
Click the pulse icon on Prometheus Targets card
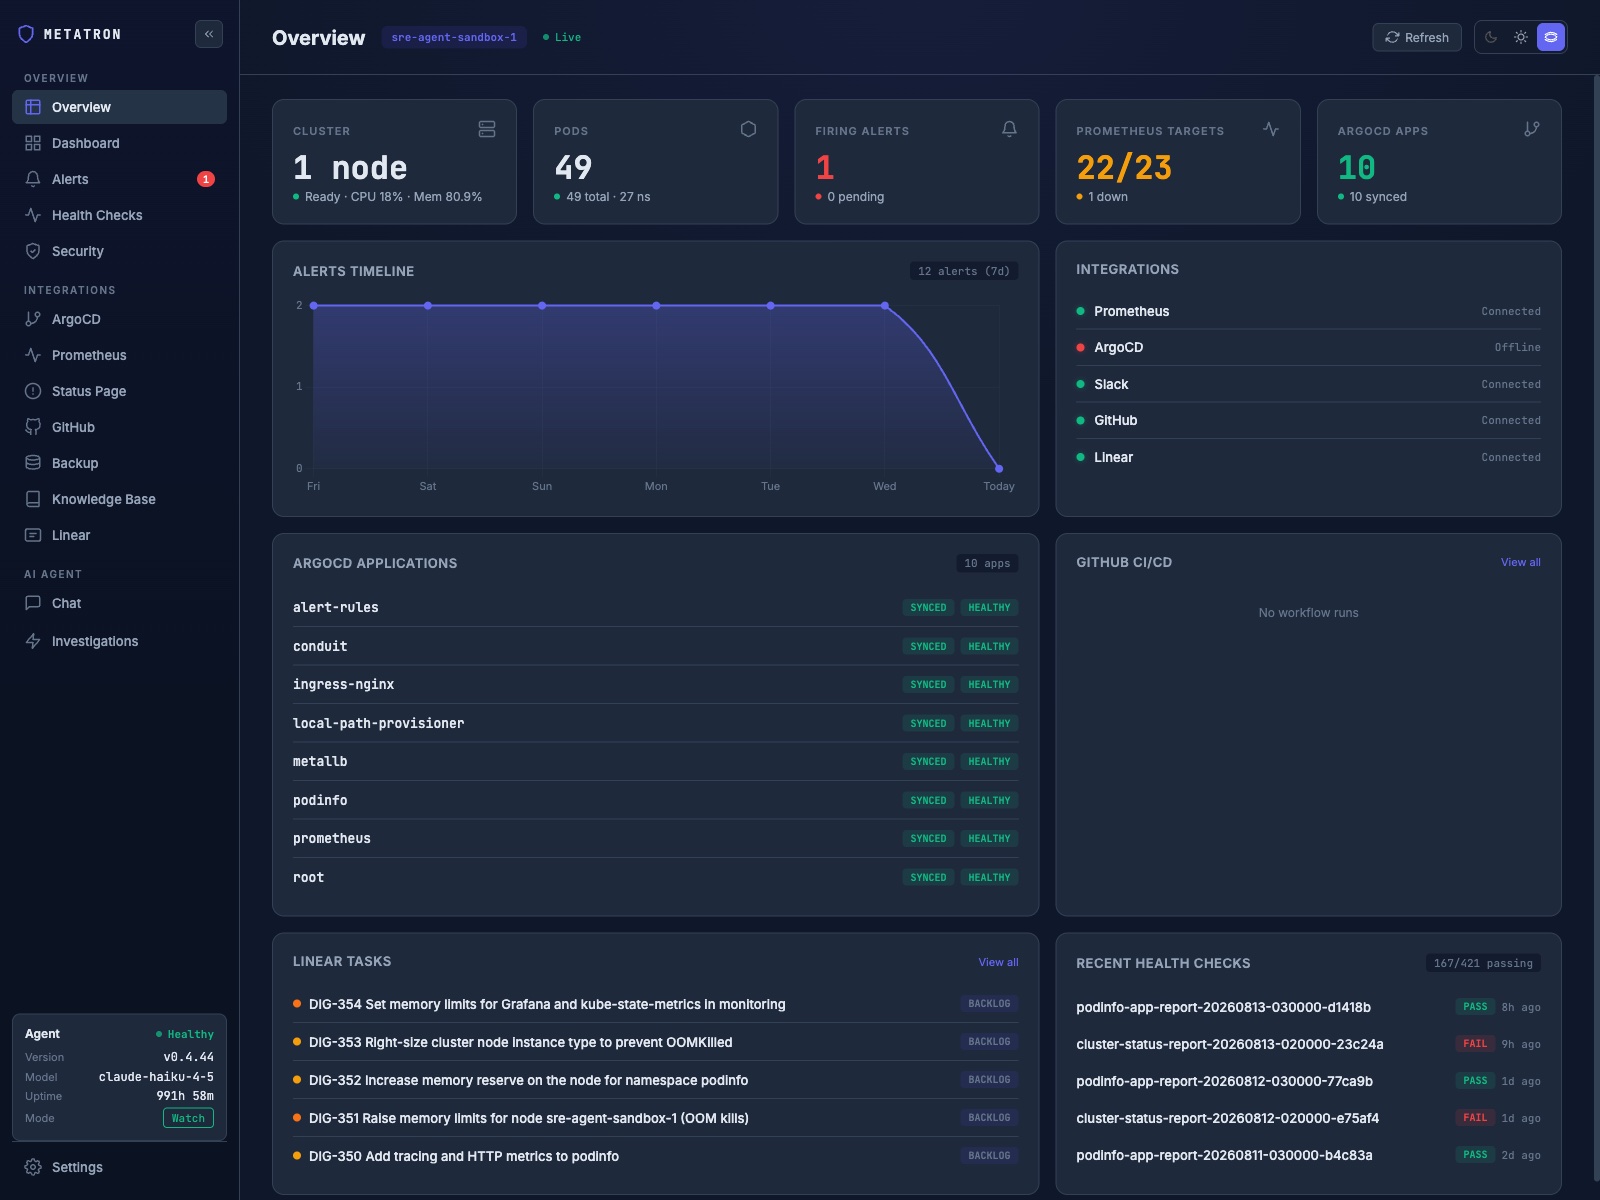point(1271,129)
